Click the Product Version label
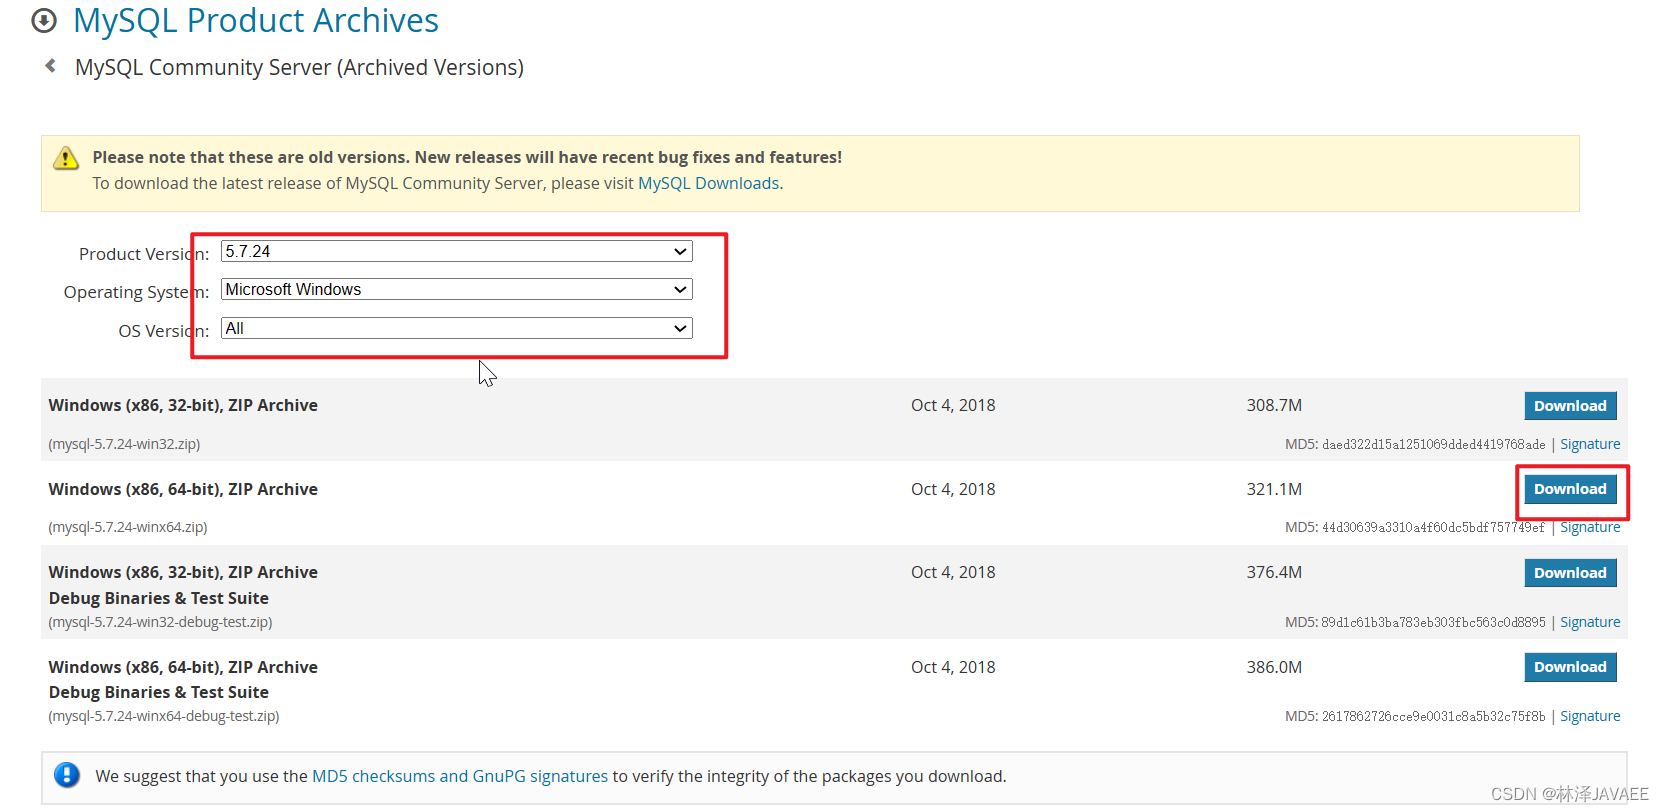Image resolution: width=1664 pixels, height=812 pixels. coord(144,254)
